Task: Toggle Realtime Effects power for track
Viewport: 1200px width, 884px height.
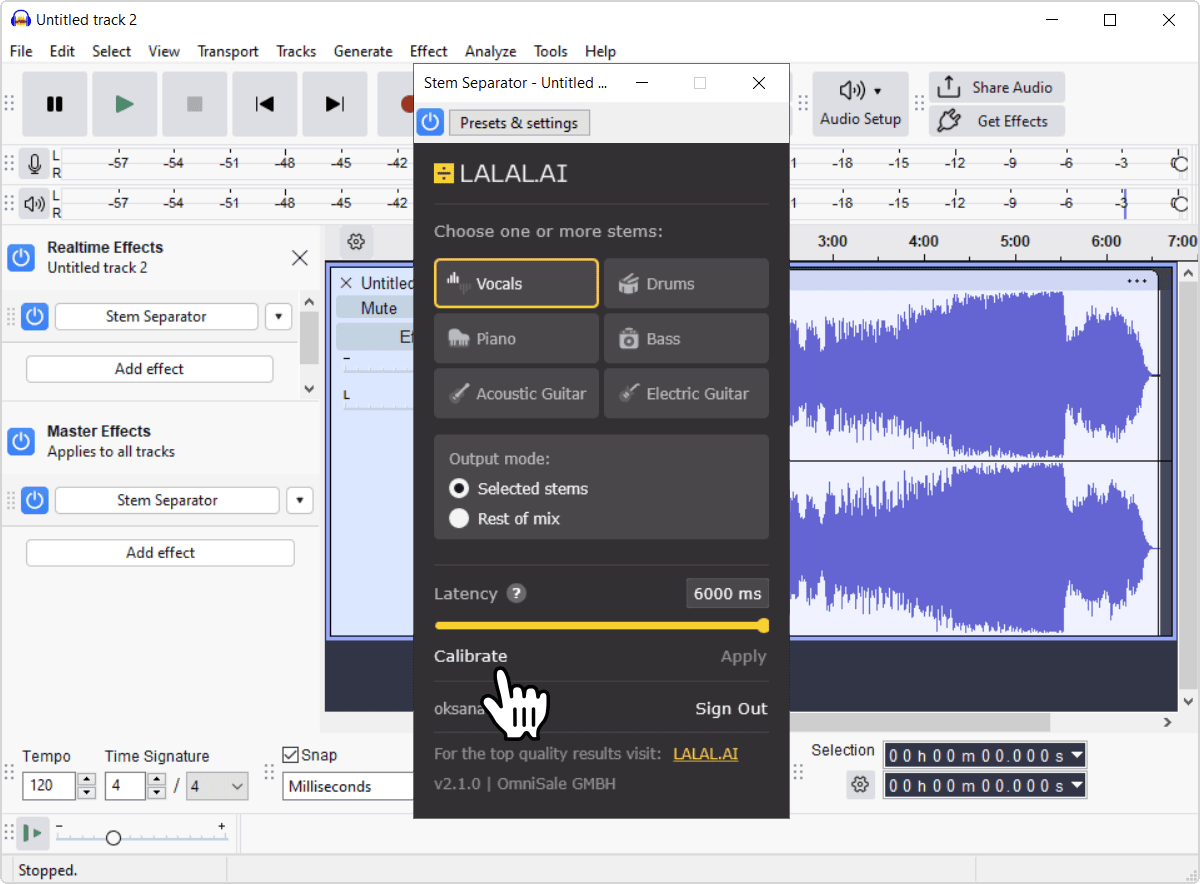Action: [21, 257]
